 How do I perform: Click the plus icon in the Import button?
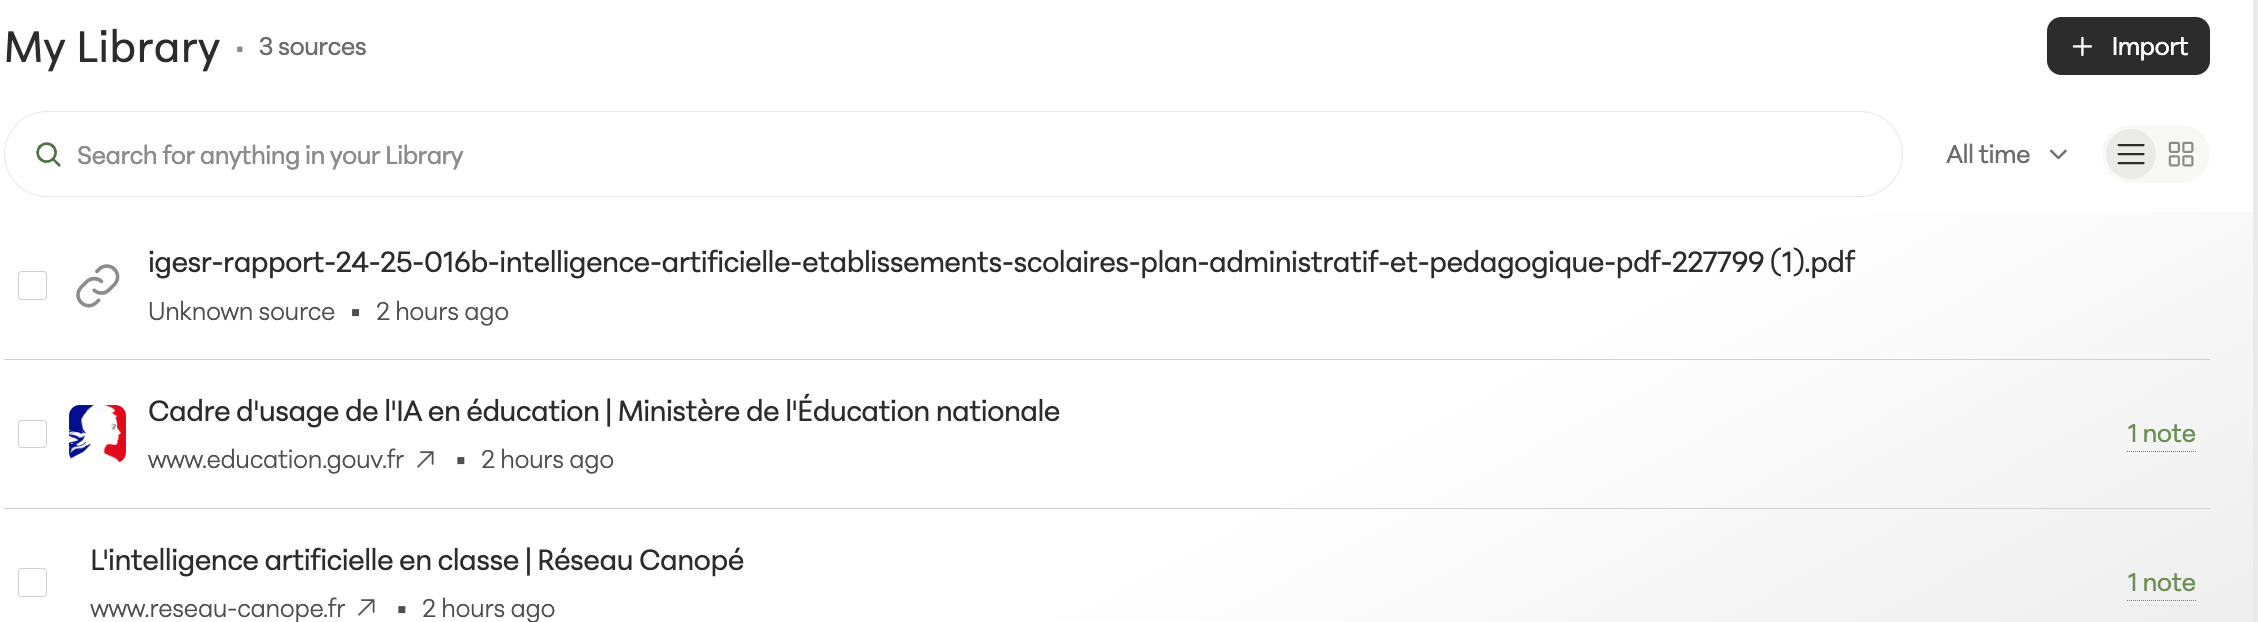(x=2082, y=46)
